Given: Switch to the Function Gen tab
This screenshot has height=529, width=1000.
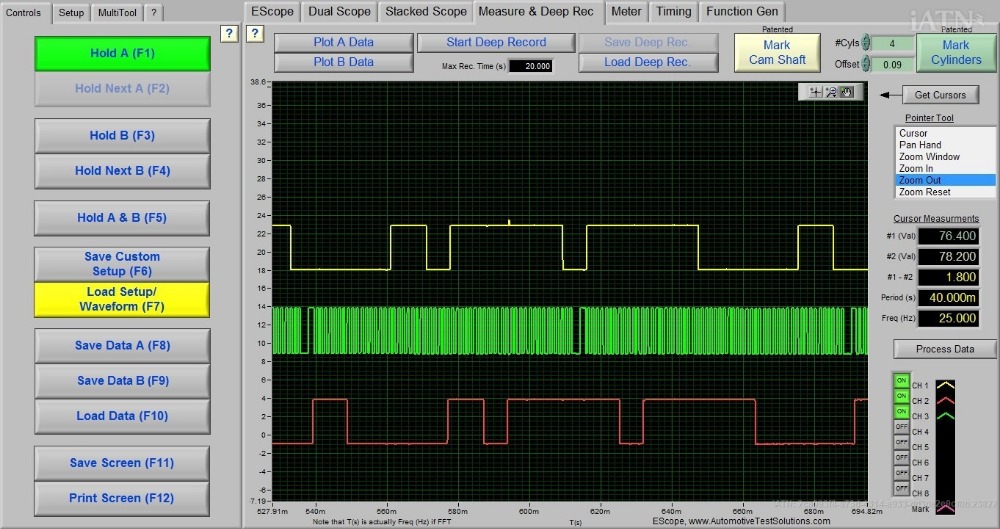Looking at the screenshot, I should [x=742, y=11].
